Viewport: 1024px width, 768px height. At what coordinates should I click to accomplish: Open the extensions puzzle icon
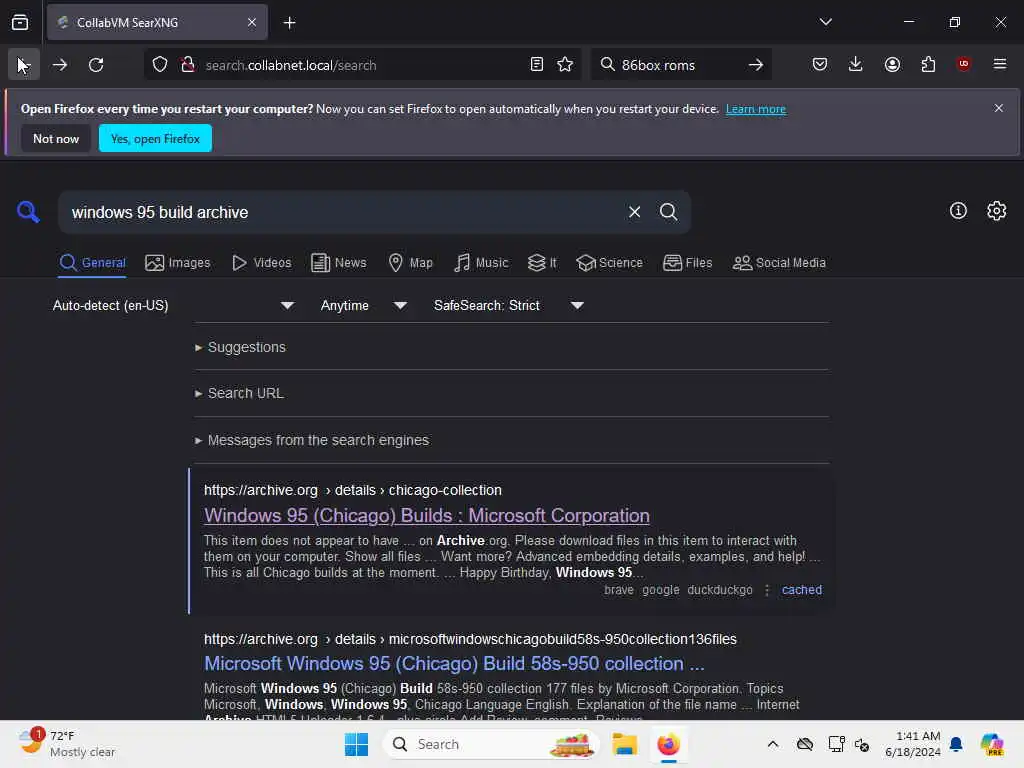coord(928,64)
